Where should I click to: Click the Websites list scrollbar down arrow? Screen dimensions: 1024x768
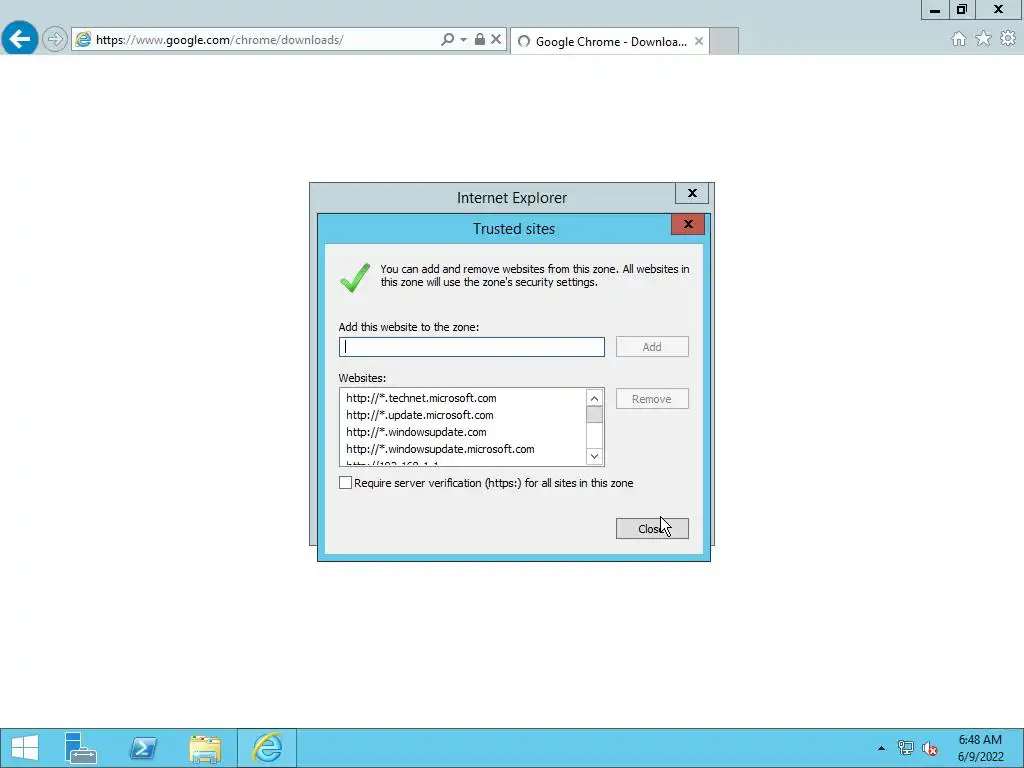click(x=594, y=456)
